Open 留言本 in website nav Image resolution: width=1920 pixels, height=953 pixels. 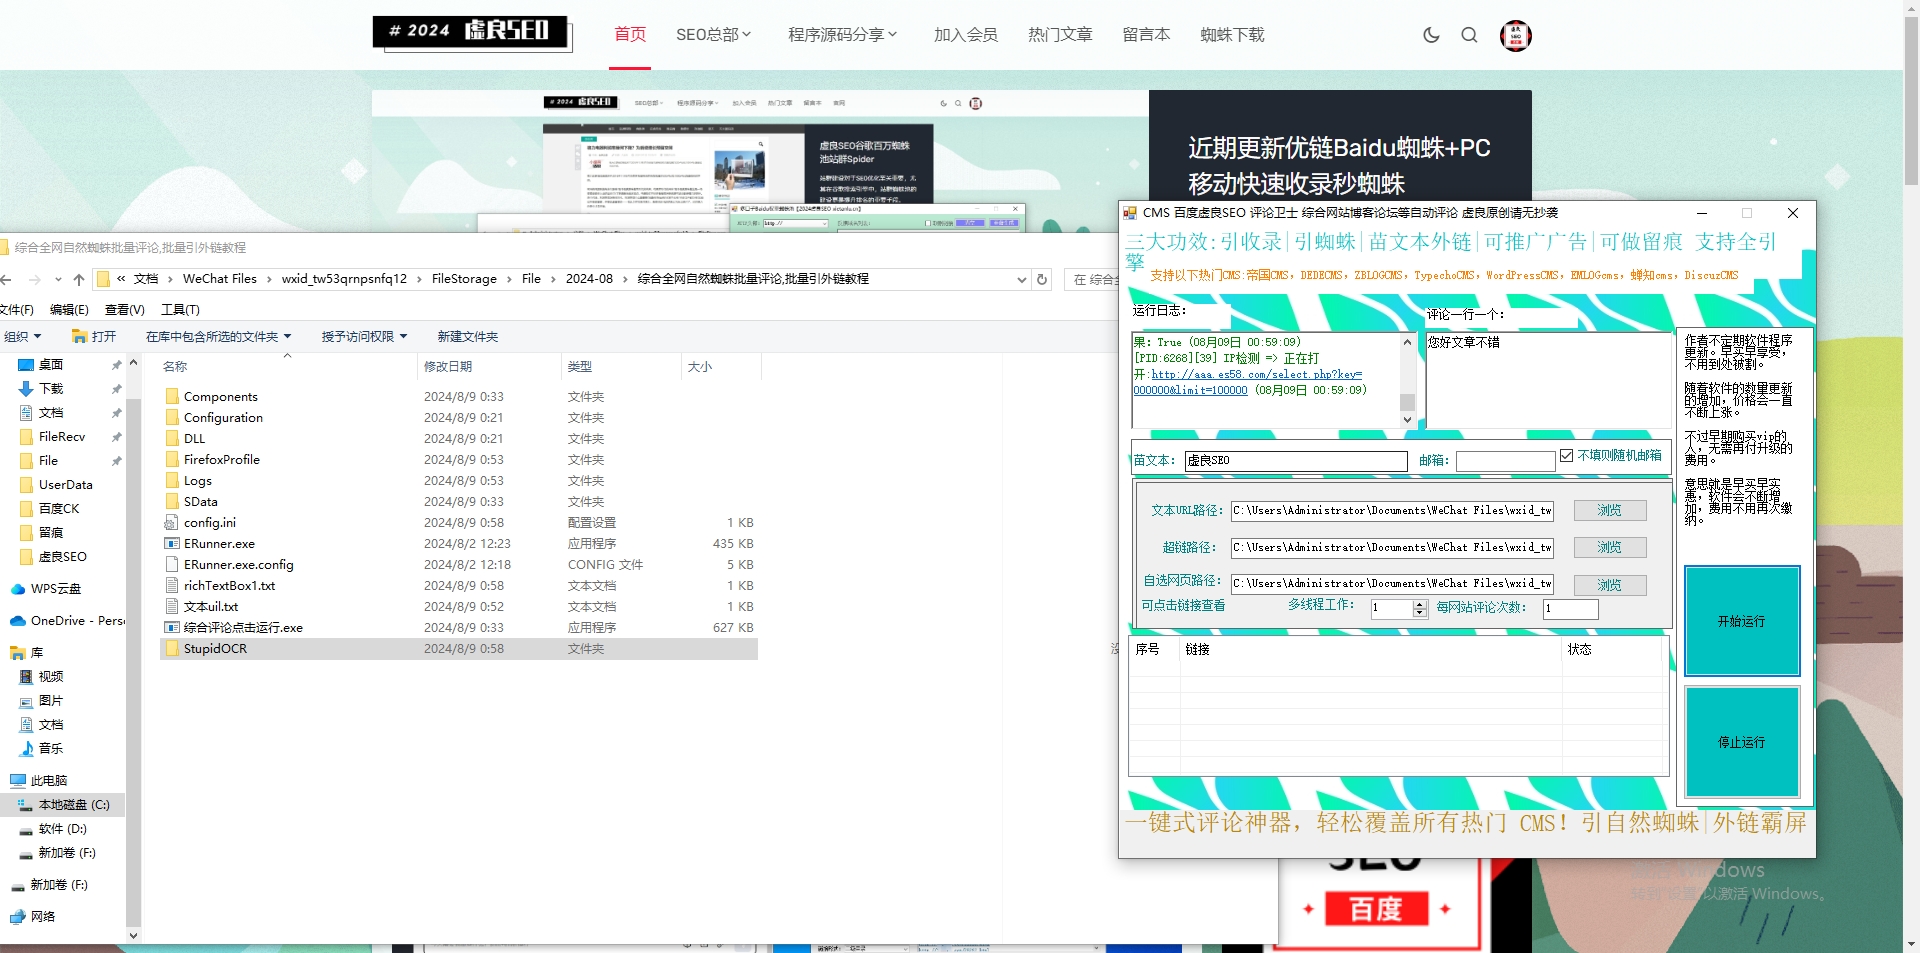[x=1146, y=35]
